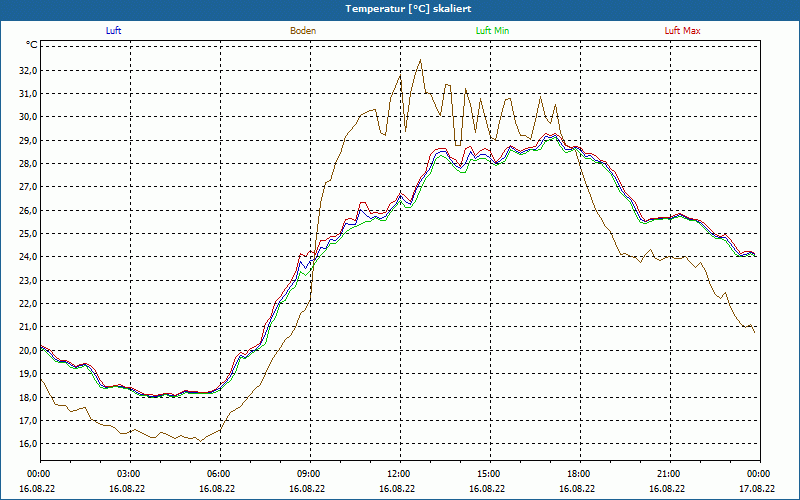Click the 21,0 y-axis value
The width and height of the screenshot is (800, 500).
pyautogui.click(x=28, y=327)
